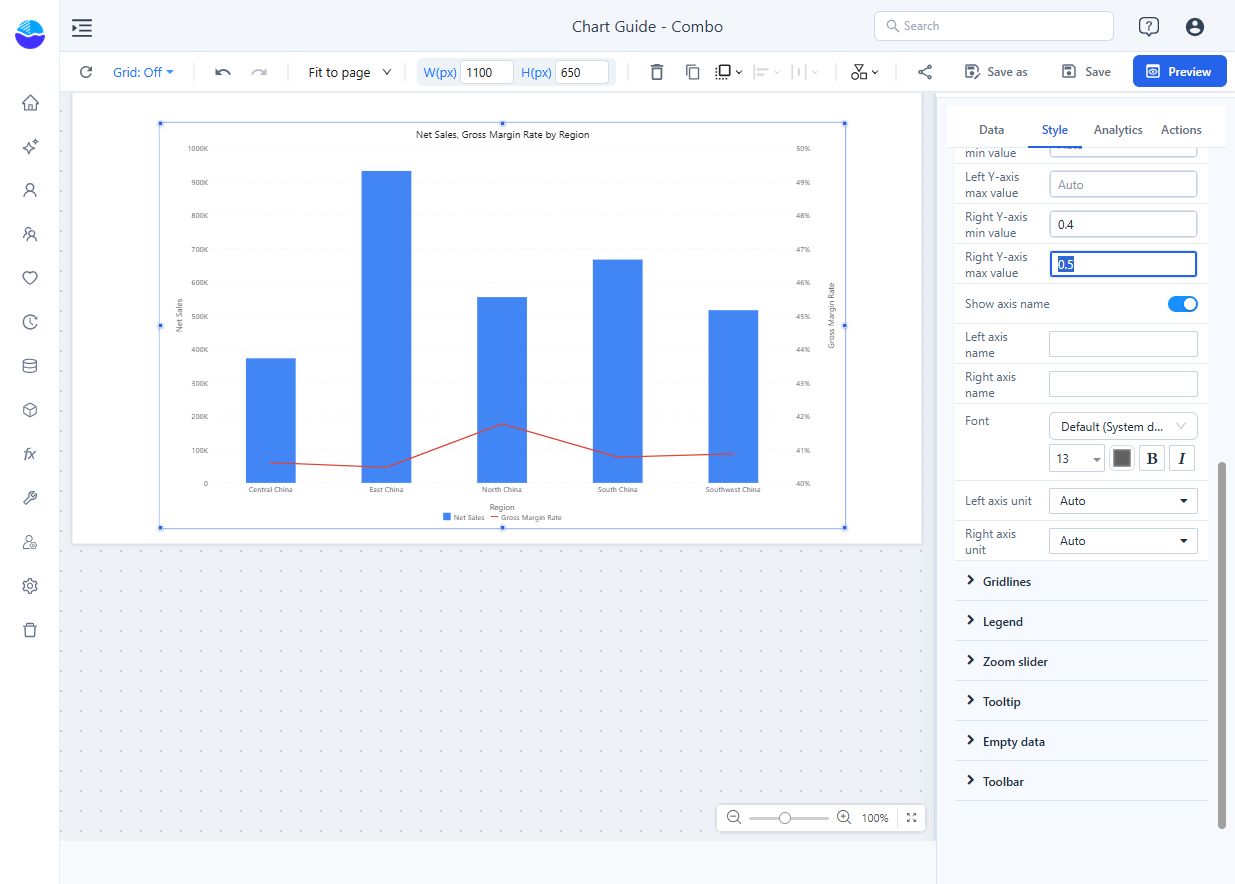Toggle the sidebar menu collapse button
The image size is (1235, 884).
(x=82, y=27)
